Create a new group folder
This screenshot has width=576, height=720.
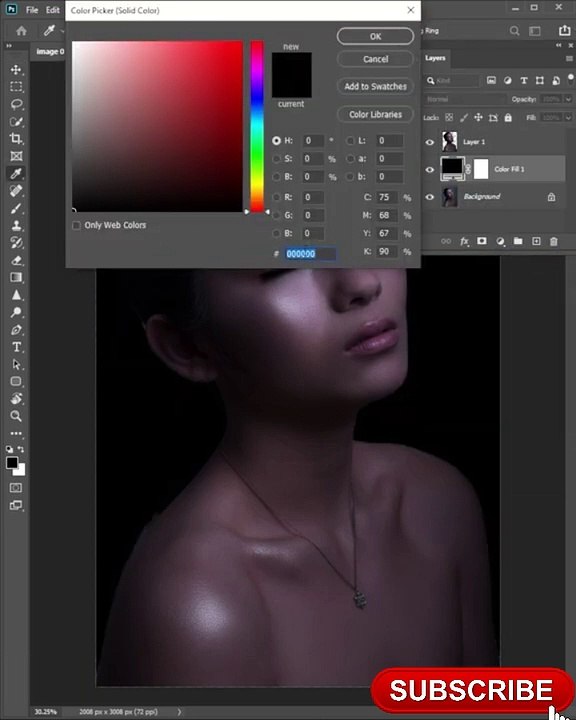click(x=518, y=241)
